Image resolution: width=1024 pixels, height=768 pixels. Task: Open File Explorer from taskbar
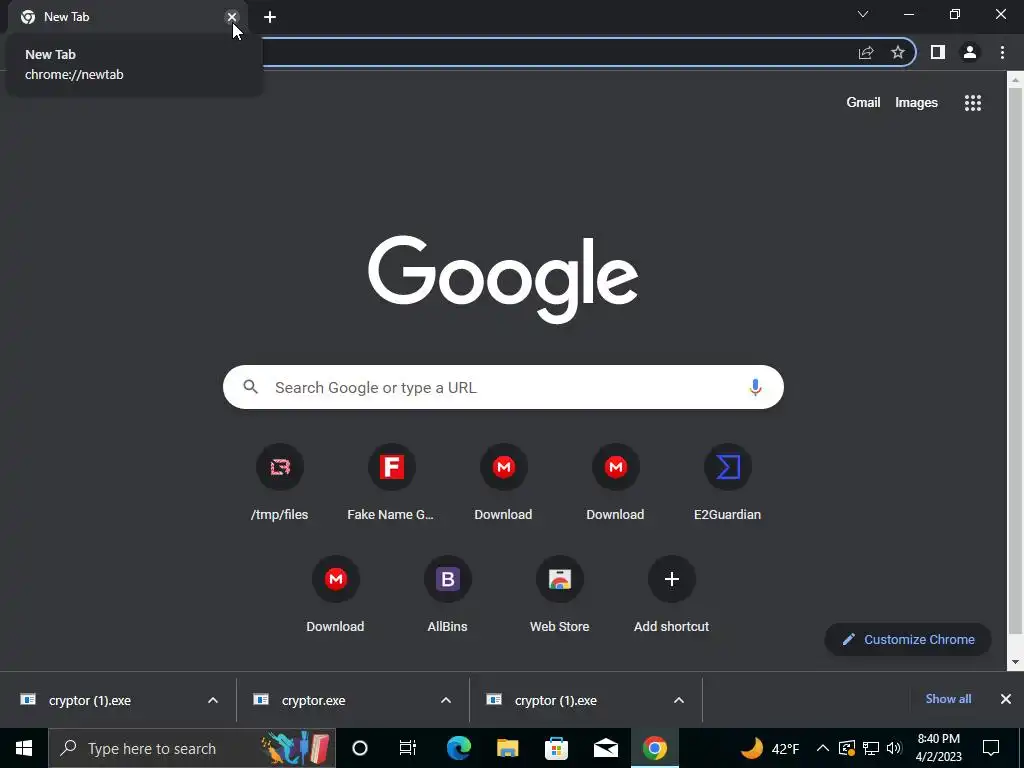[507, 748]
